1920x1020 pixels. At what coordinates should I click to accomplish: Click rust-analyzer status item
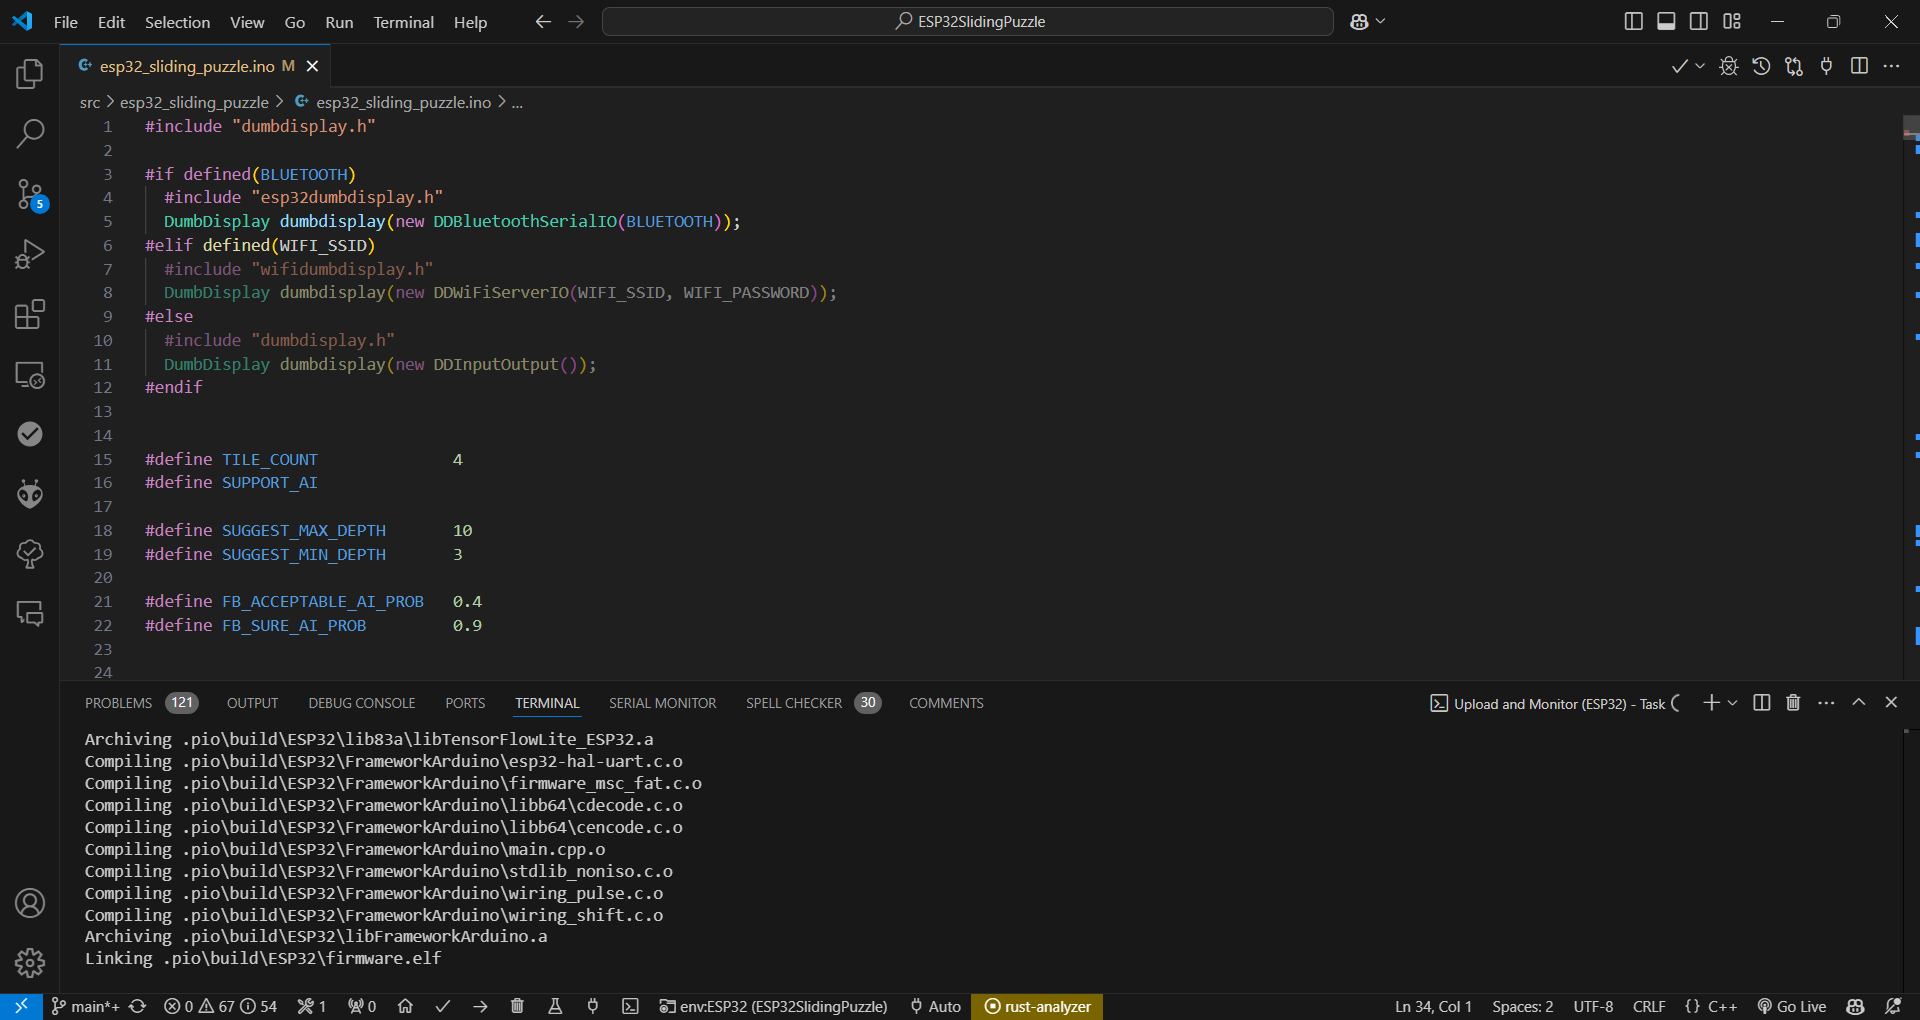(x=1037, y=1006)
